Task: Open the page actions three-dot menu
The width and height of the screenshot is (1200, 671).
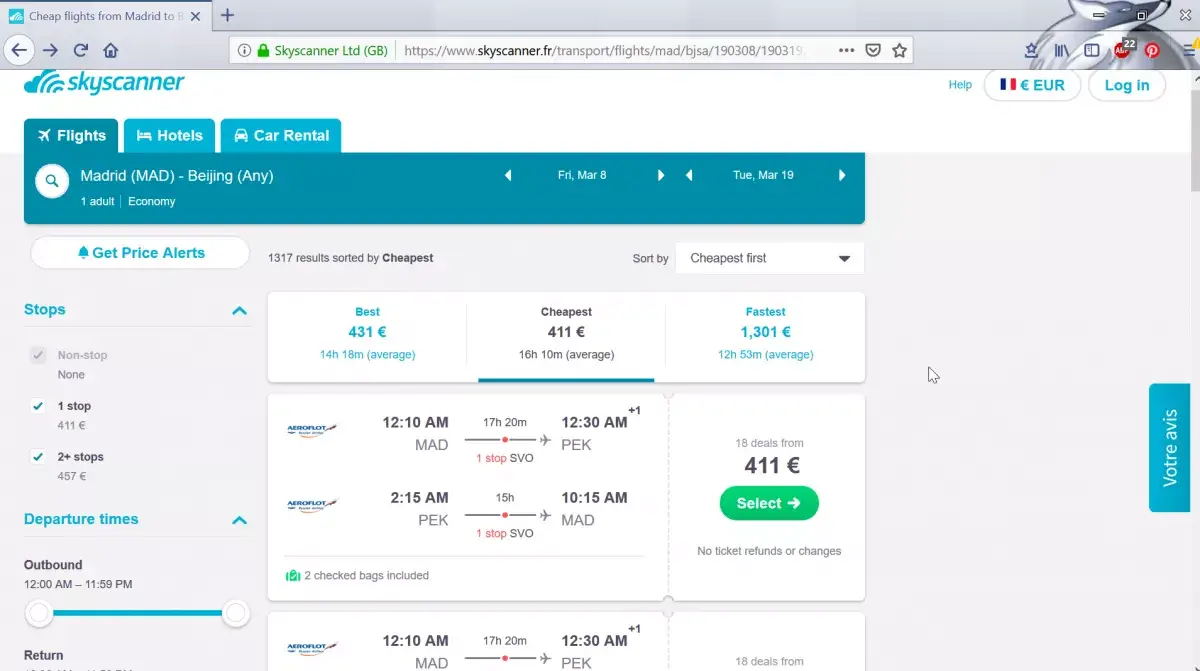Action: (846, 50)
